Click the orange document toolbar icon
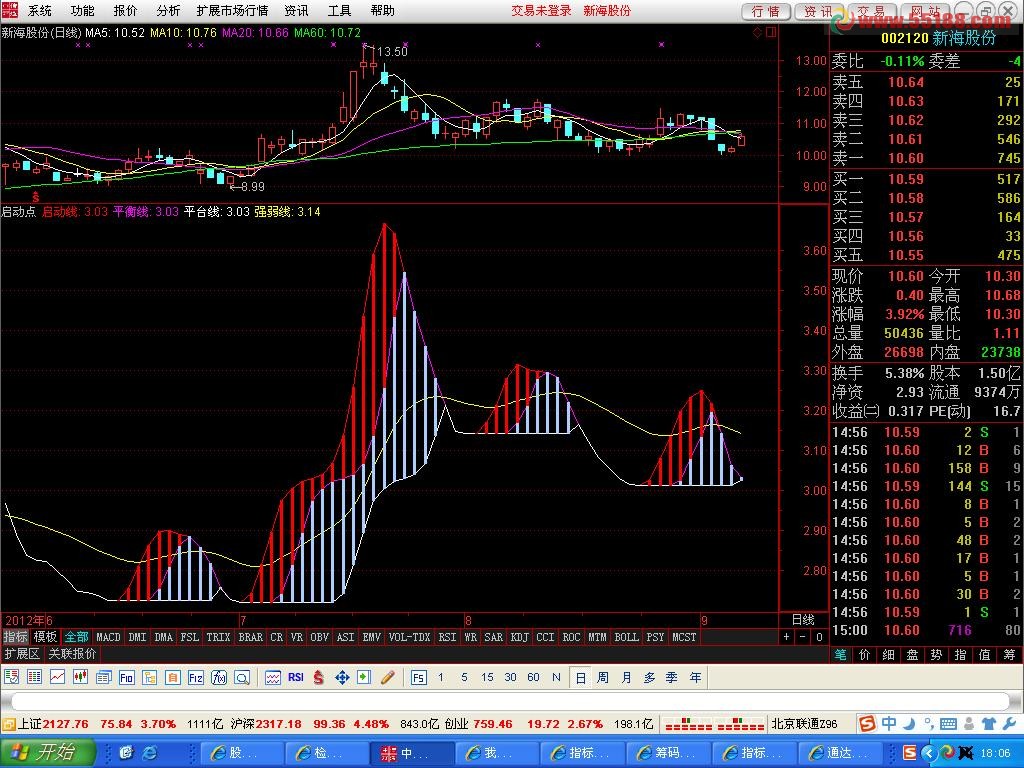1024x768 pixels. click(172, 678)
